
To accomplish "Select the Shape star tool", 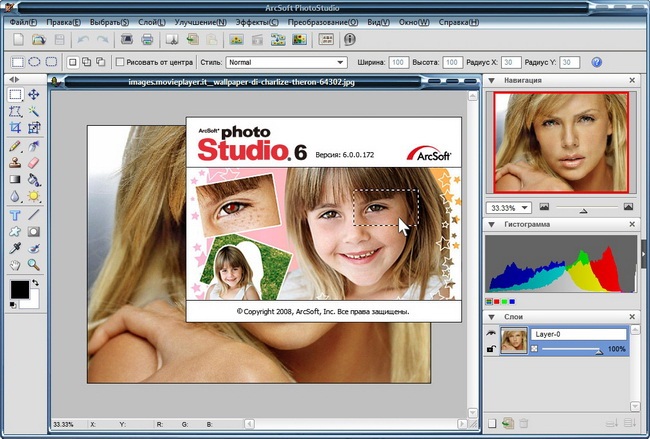I will (x=15, y=231).
